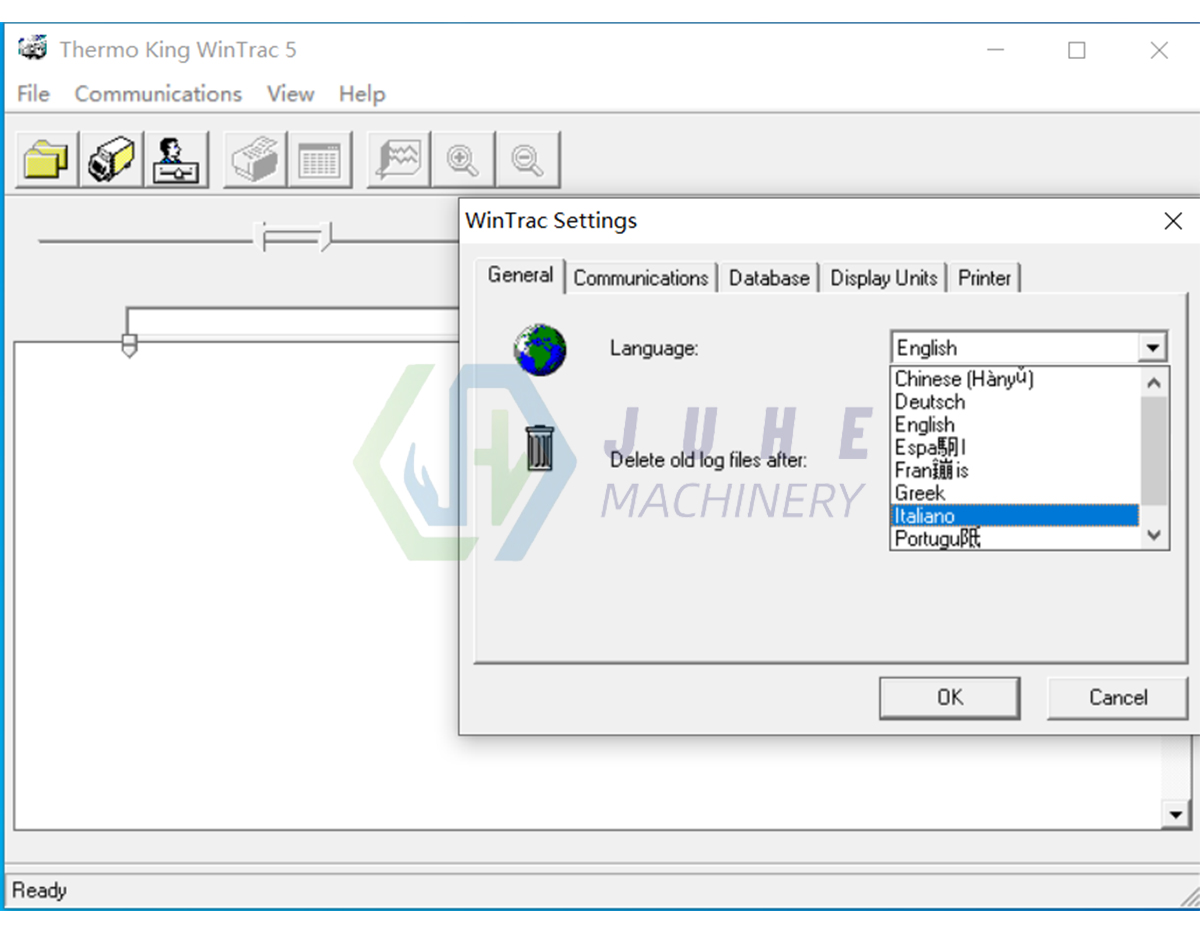Screen dimensions: 1200x932
Task: Open the Database settings tab
Action: (x=769, y=278)
